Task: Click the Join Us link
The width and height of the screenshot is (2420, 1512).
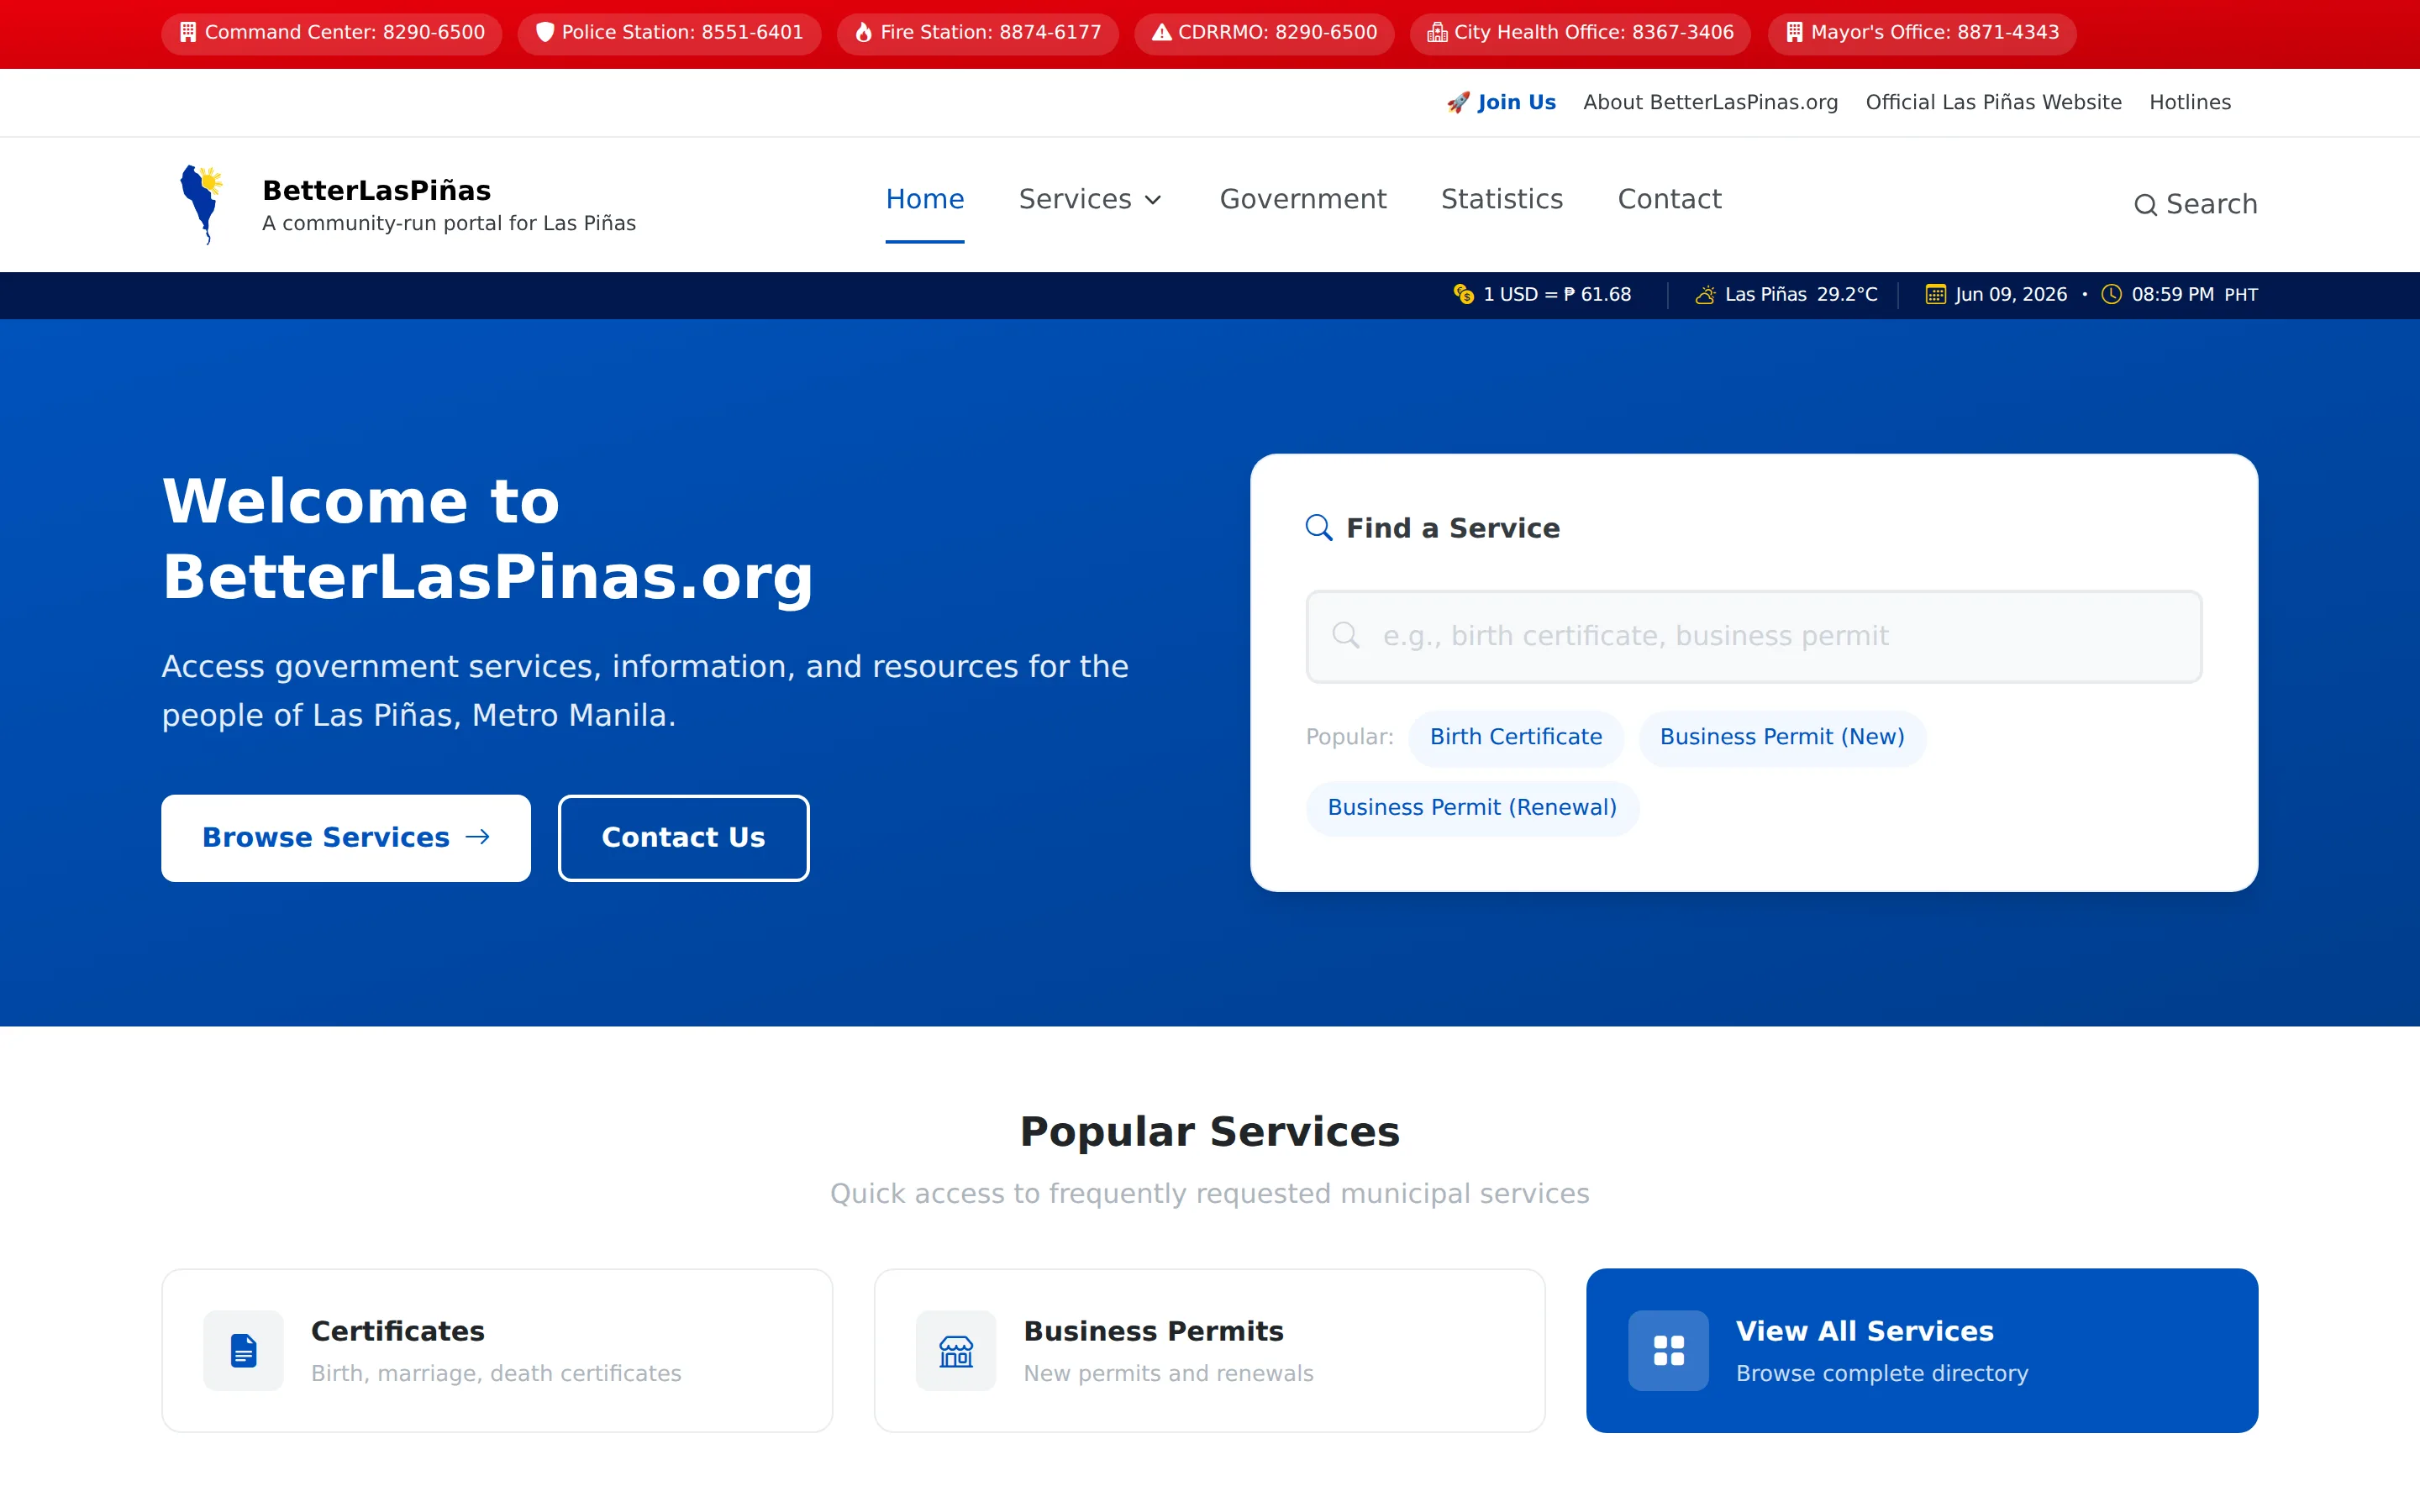Action: [1501, 102]
